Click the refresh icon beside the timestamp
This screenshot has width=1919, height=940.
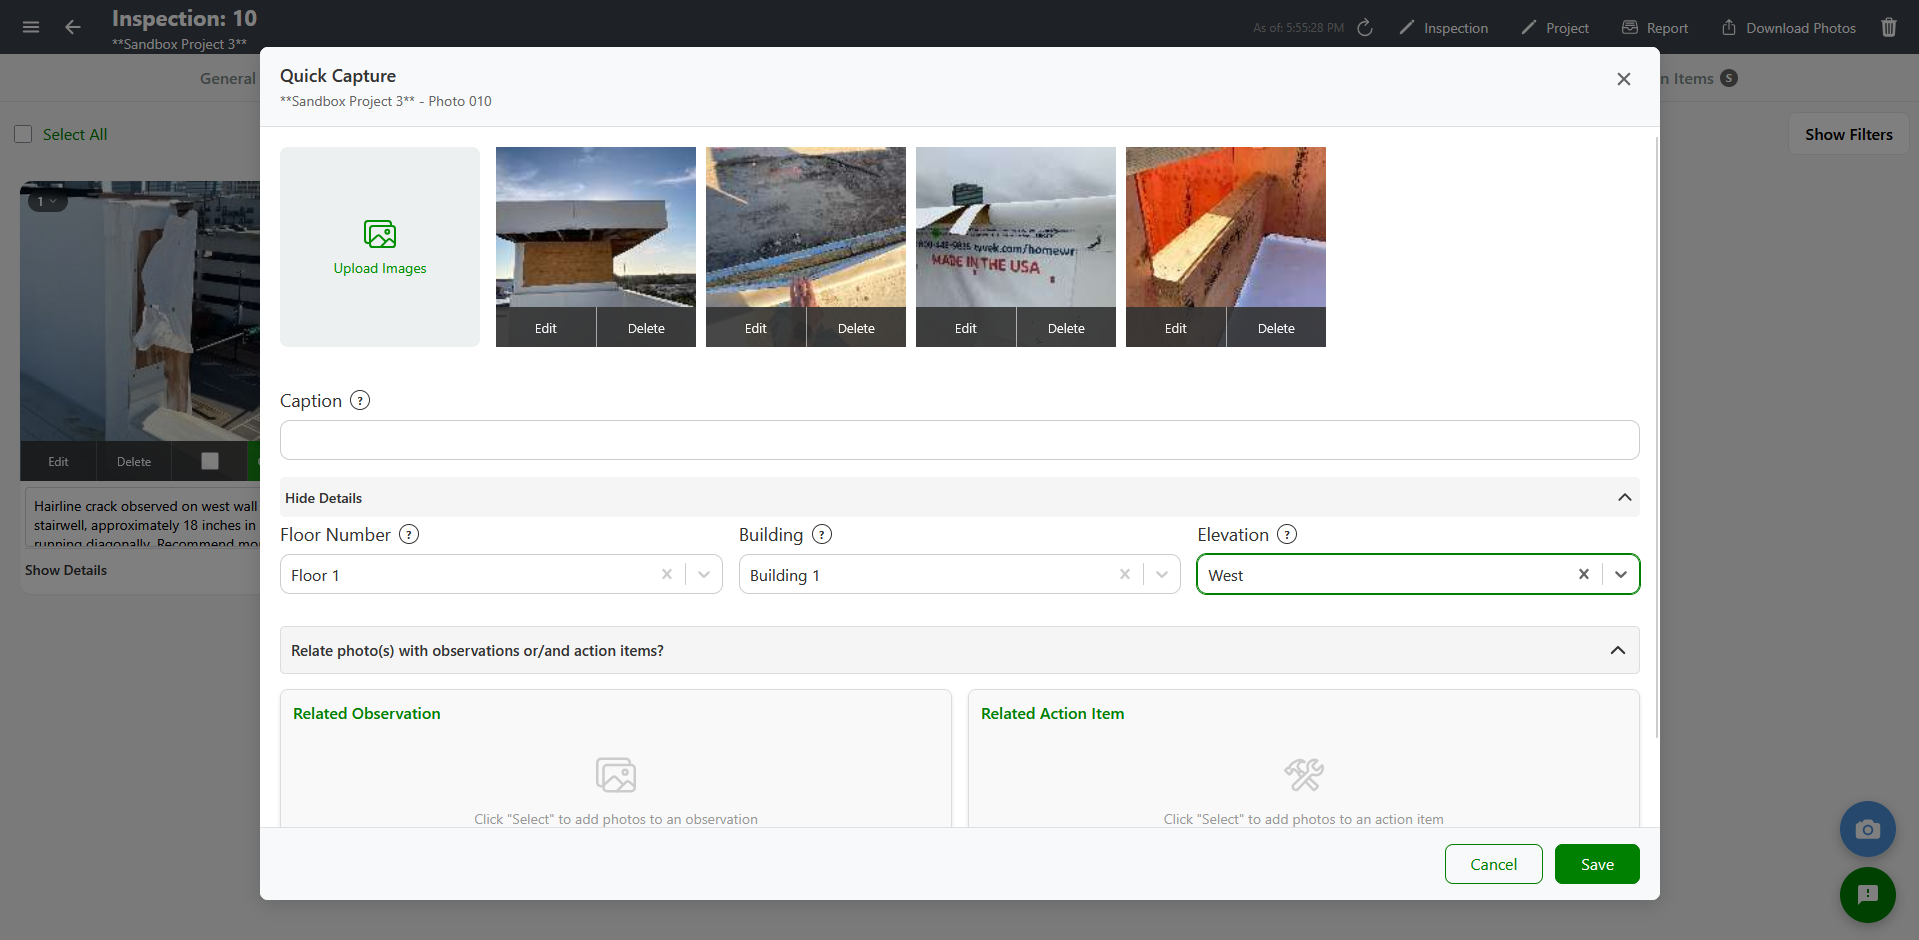pos(1365,28)
